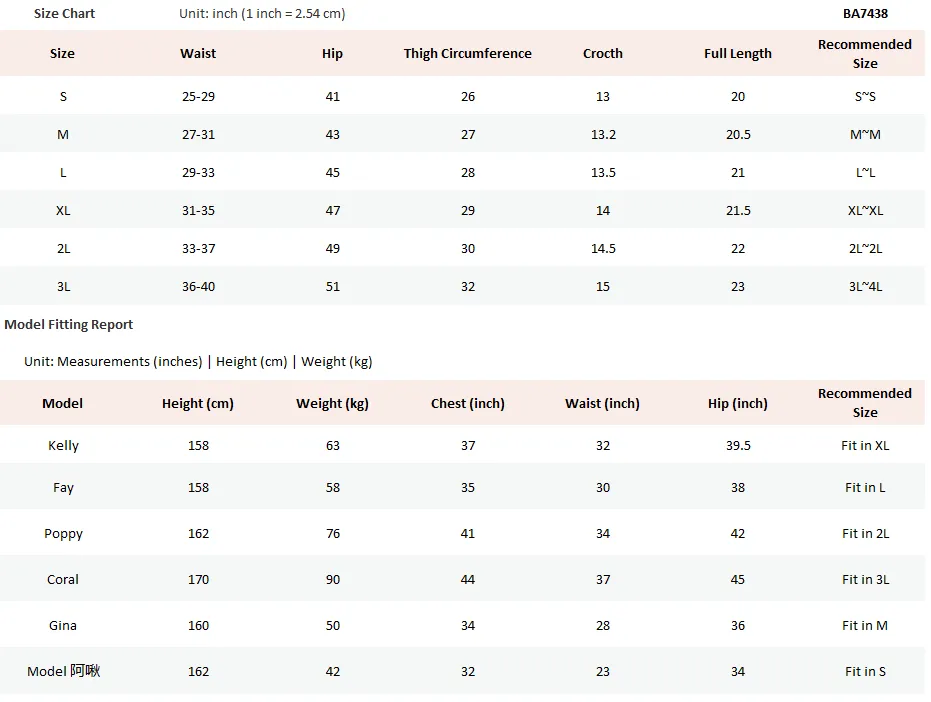Click the Model Fitting Report heading
Image resolution: width=931 pixels, height=702 pixels.
pyautogui.click(x=68, y=324)
